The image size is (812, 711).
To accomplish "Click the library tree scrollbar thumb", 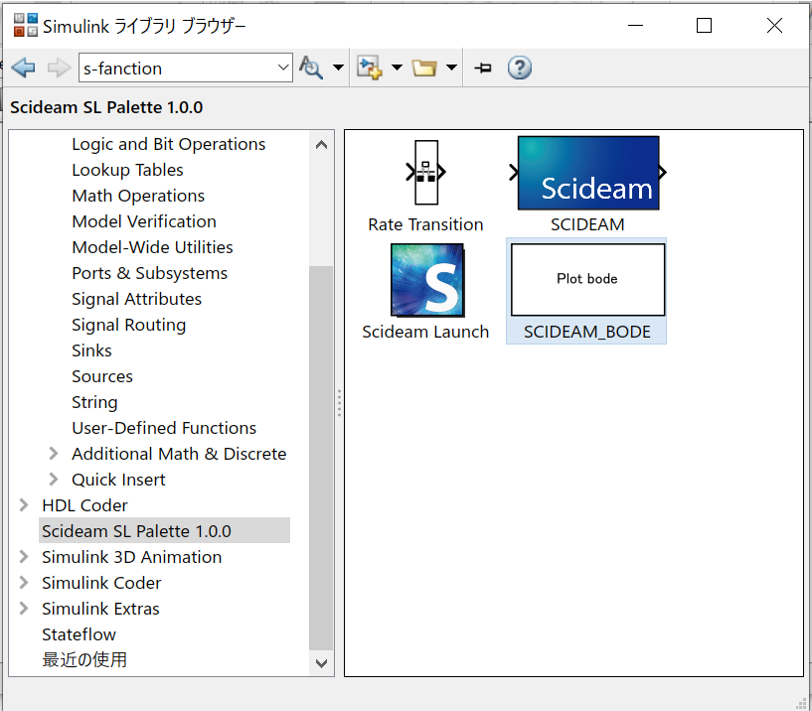I will pyautogui.click(x=321, y=458).
